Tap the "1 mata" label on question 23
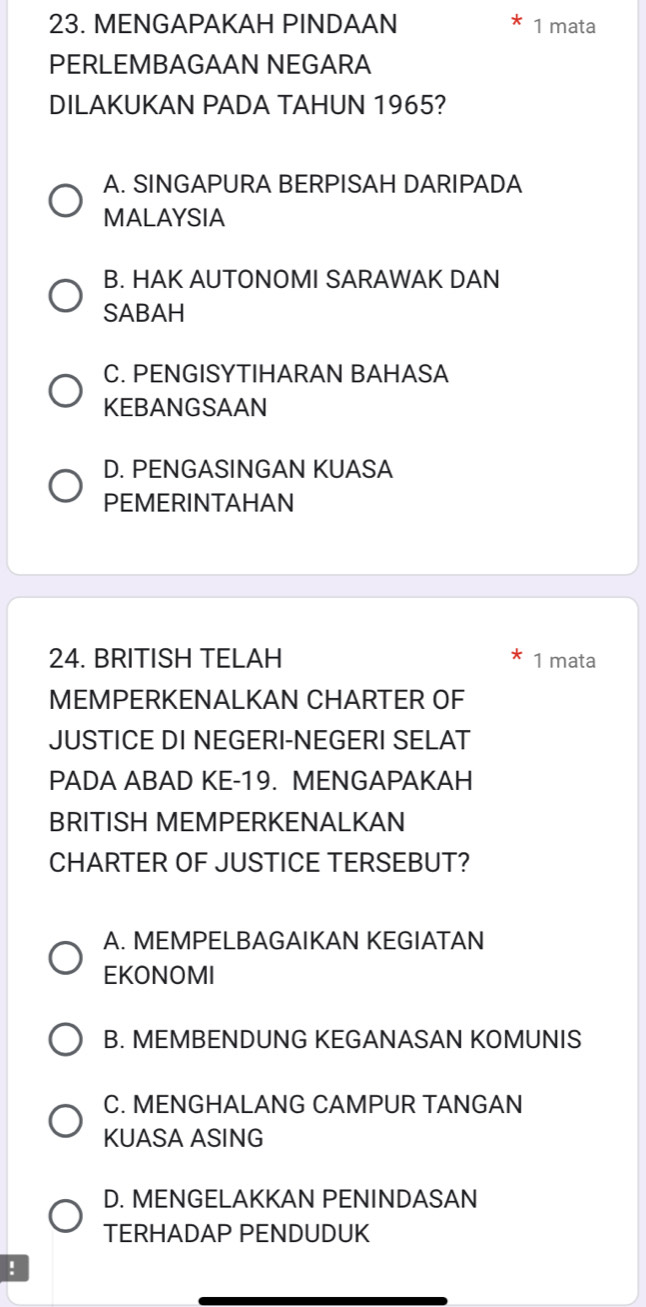 coord(564,27)
